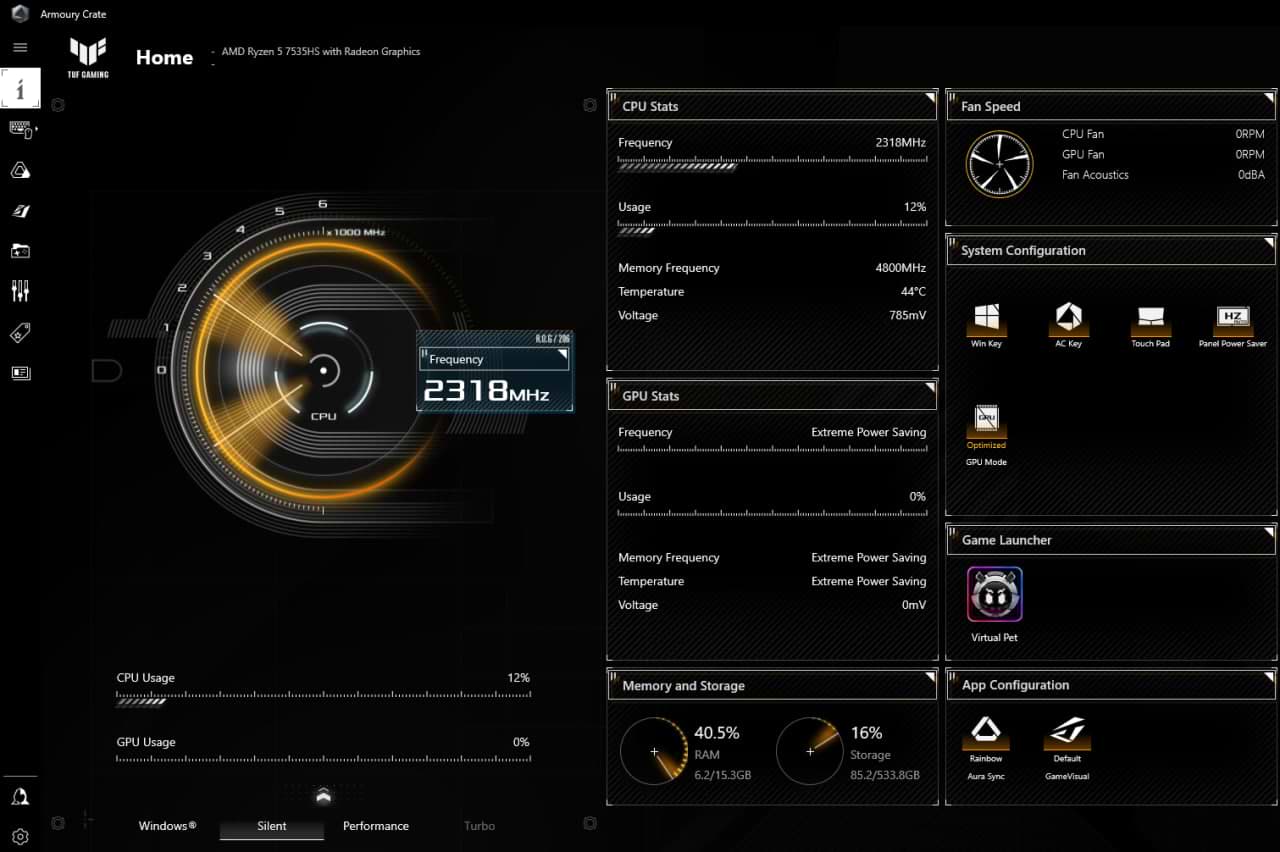Expand the Memory and Storage panel corner
The height and width of the screenshot is (852, 1280).
[x=930, y=677]
